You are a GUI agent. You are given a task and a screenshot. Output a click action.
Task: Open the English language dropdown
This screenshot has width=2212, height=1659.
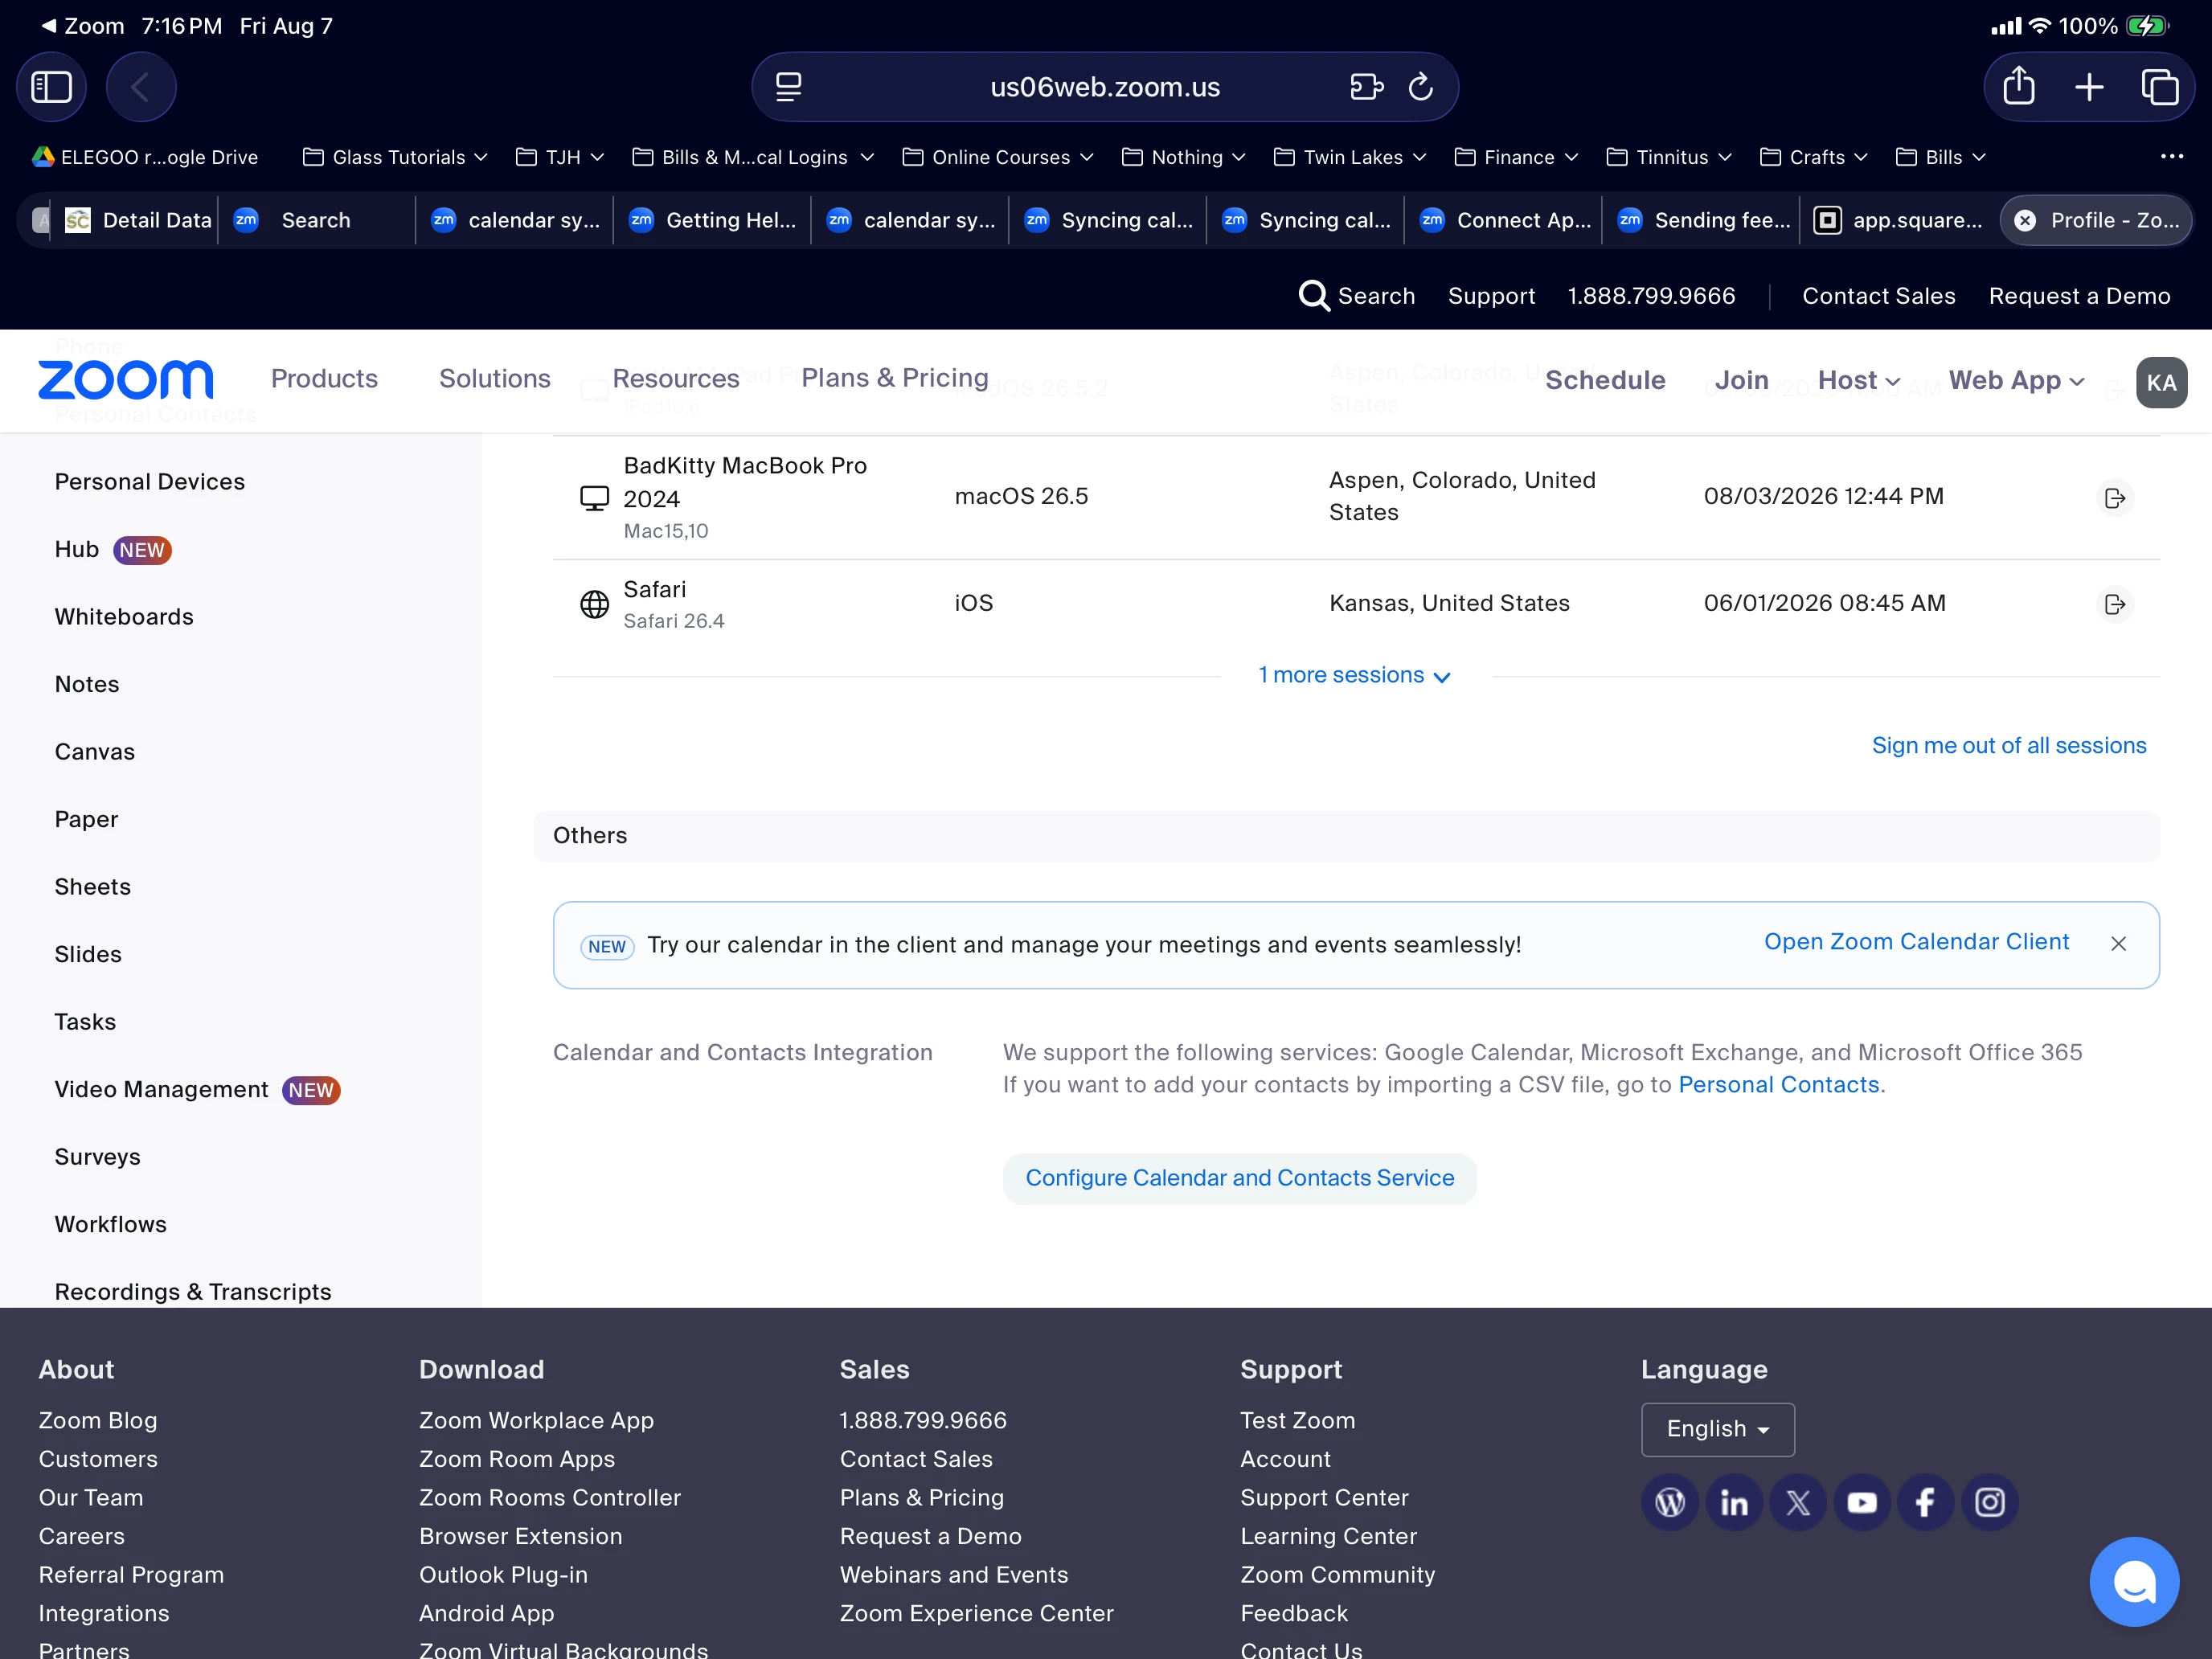point(1717,1429)
